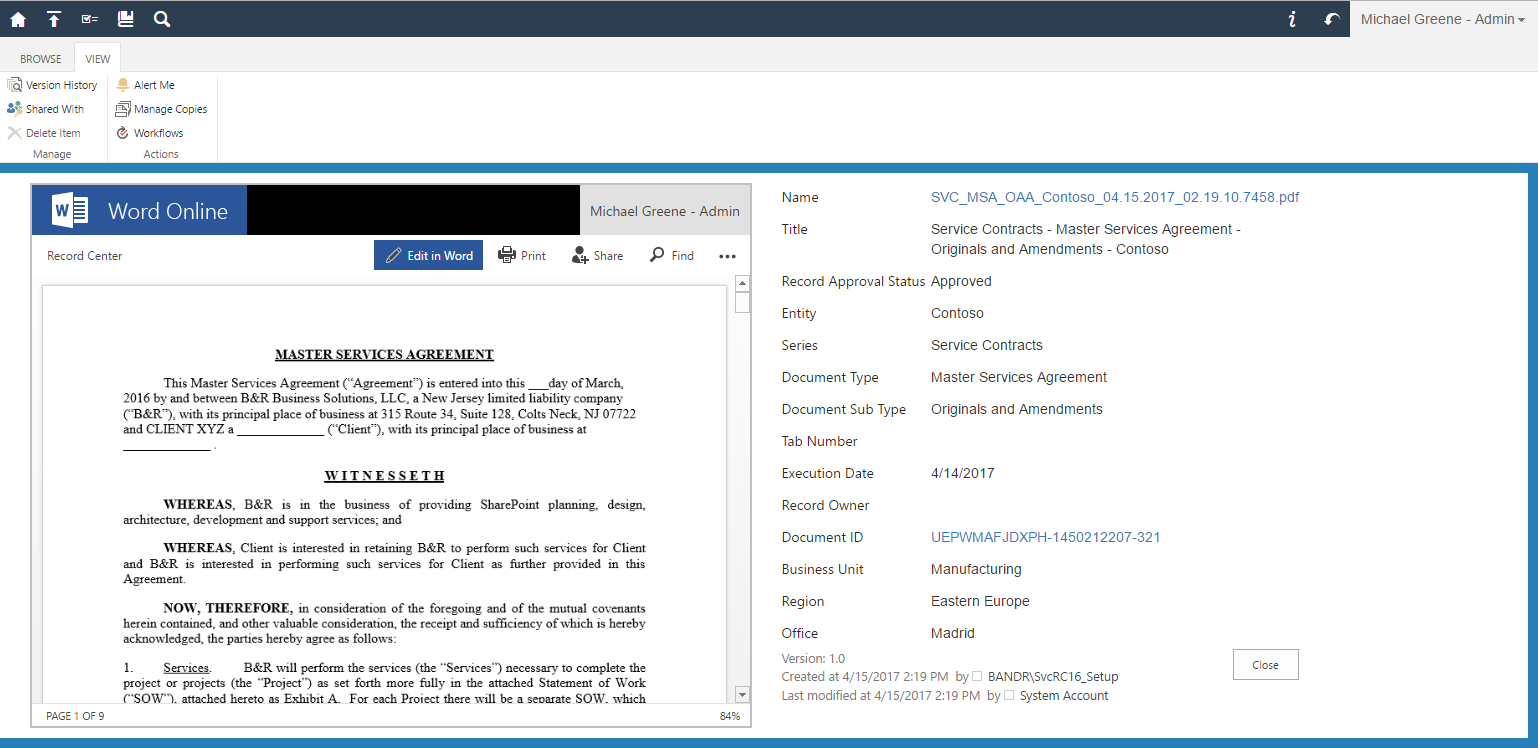Open the ellipsis more options menu

[x=727, y=256]
